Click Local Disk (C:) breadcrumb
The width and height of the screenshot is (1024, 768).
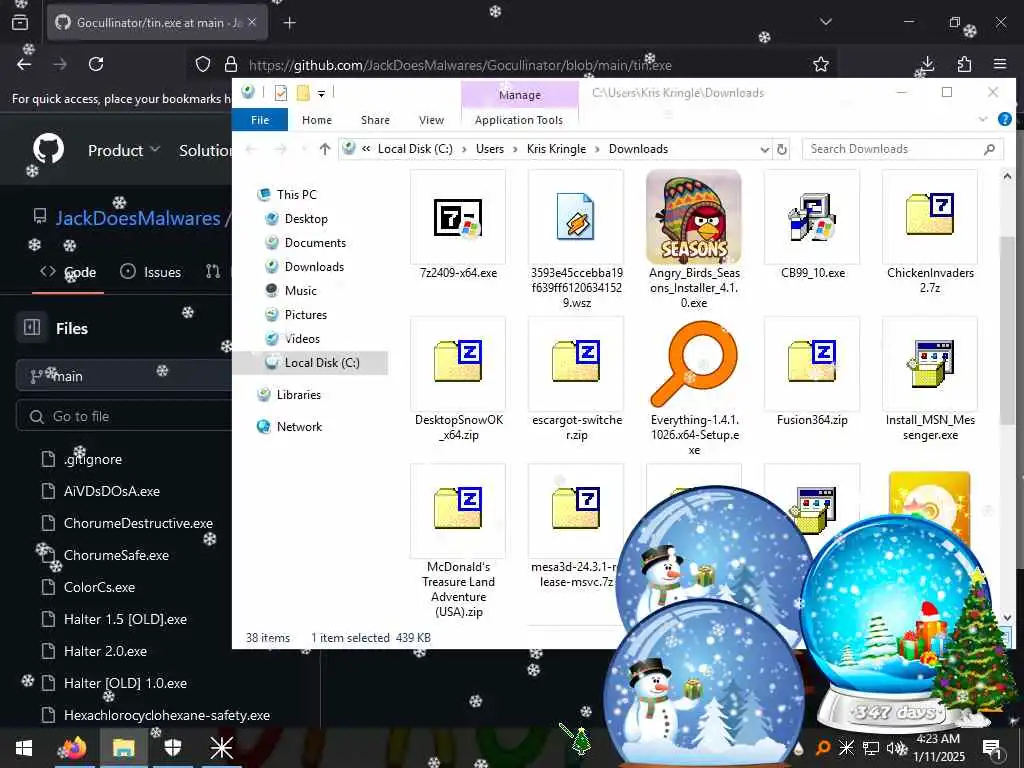(415, 149)
